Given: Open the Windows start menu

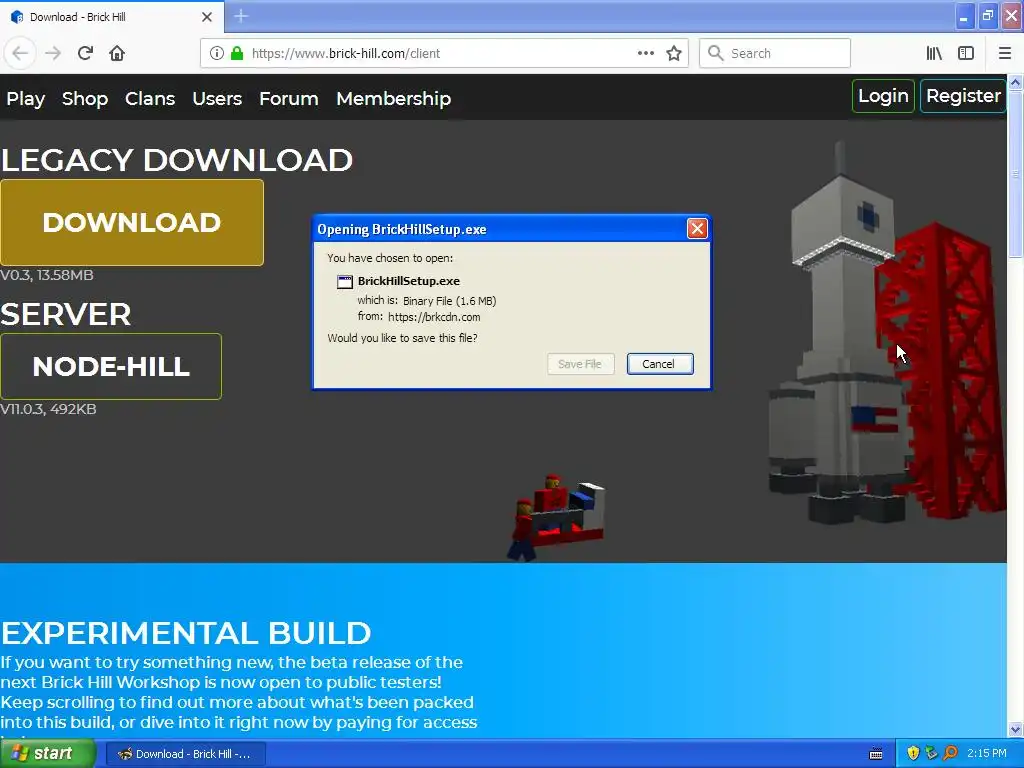Looking at the screenshot, I should coord(48,753).
